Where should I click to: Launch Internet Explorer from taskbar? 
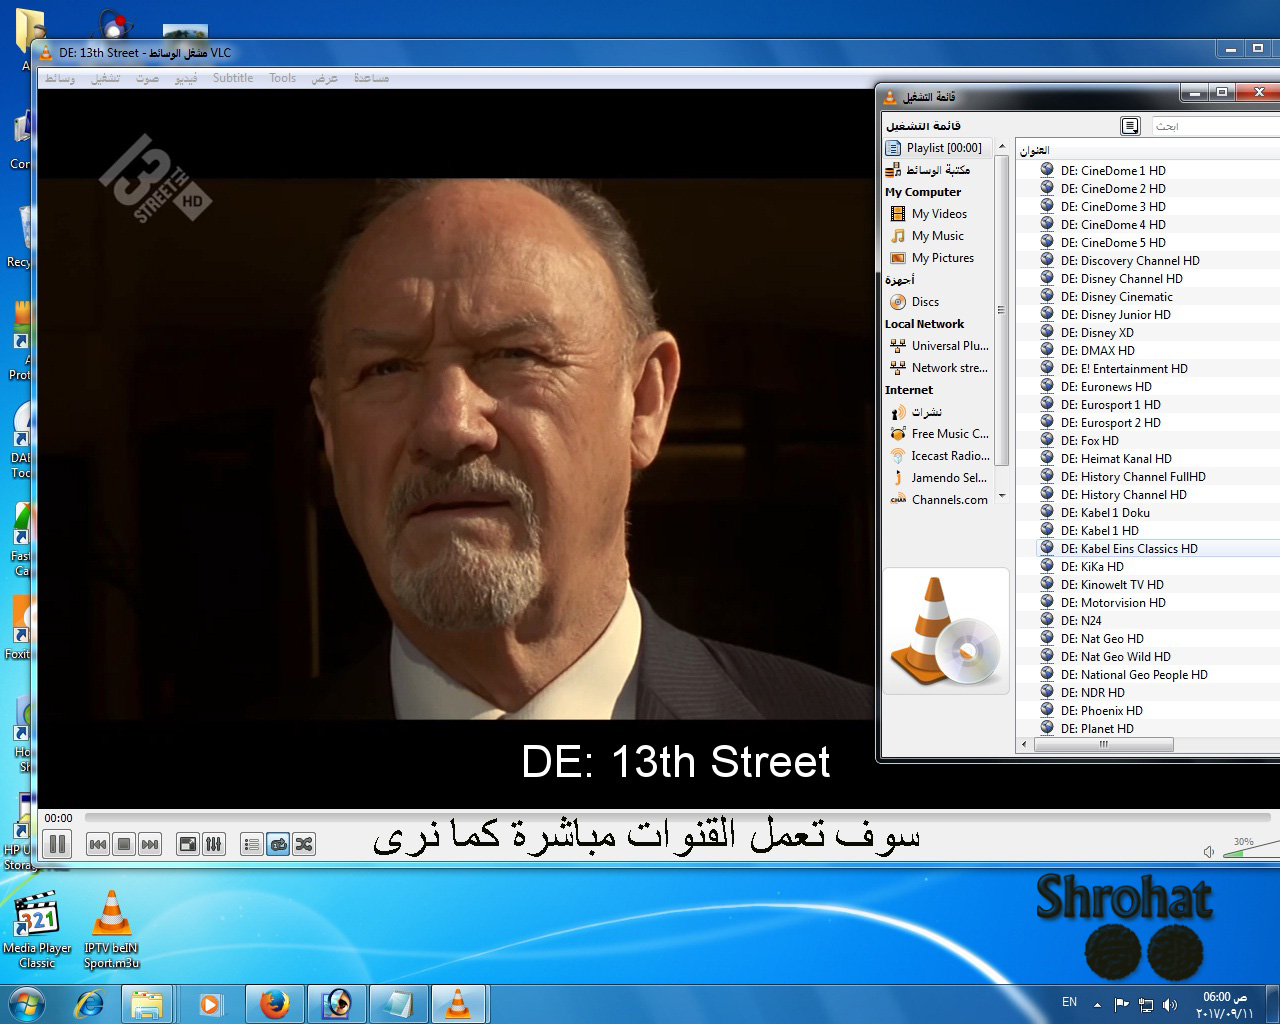pyautogui.click(x=89, y=1003)
